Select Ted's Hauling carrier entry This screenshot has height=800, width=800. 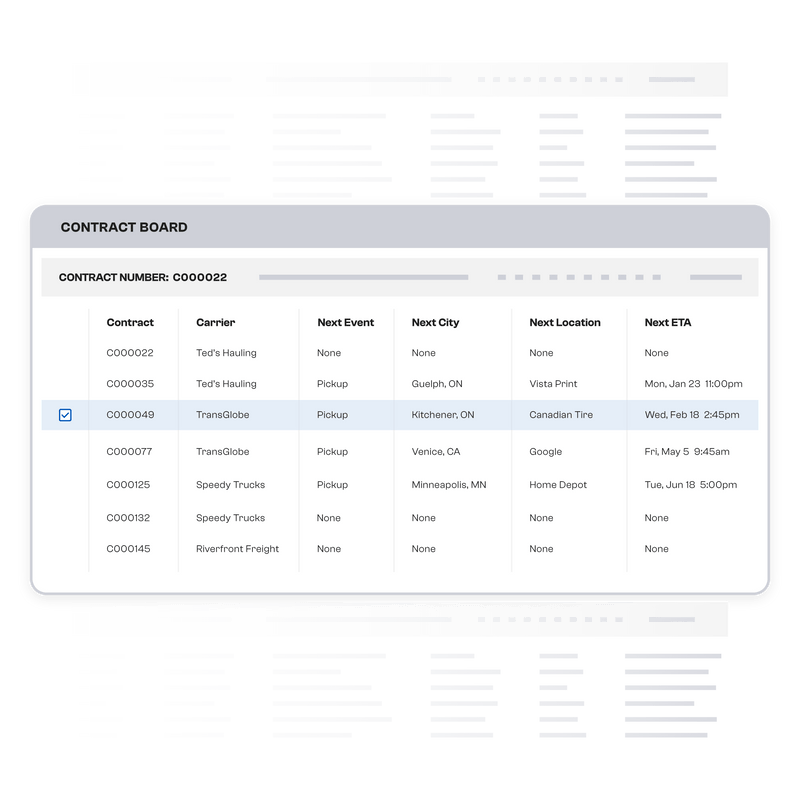click(x=227, y=353)
